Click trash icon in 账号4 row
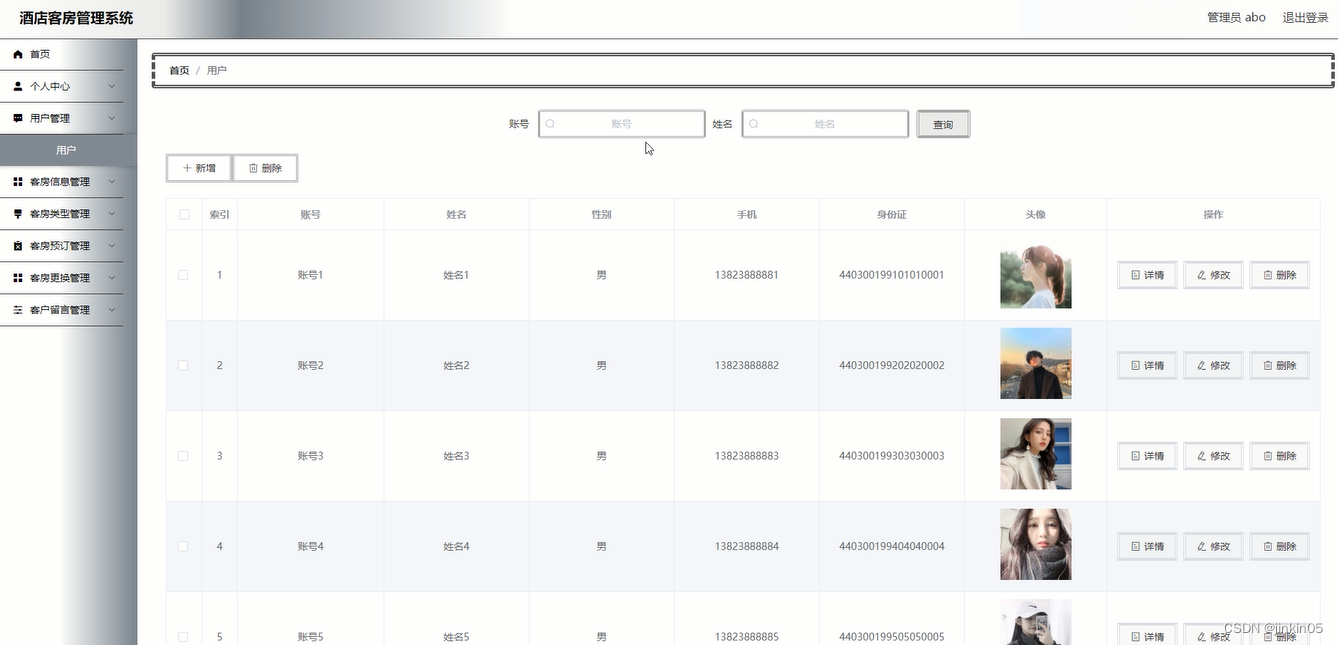The height and width of the screenshot is (645, 1338). pyautogui.click(x=1268, y=546)
